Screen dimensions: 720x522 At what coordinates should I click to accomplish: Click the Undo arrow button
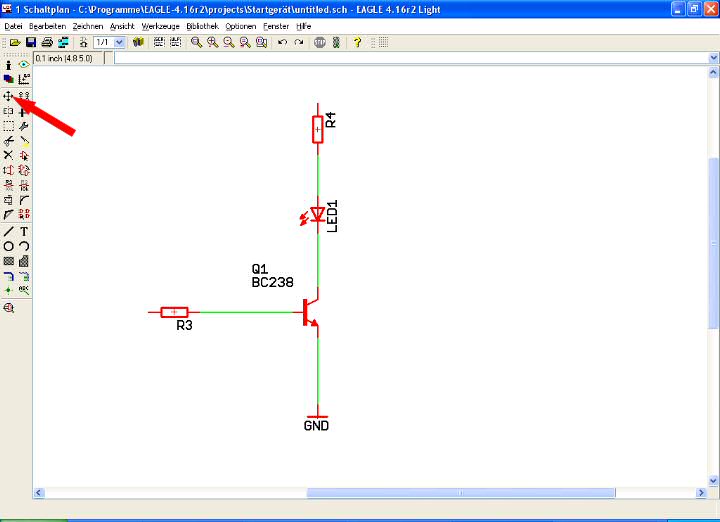282,43
